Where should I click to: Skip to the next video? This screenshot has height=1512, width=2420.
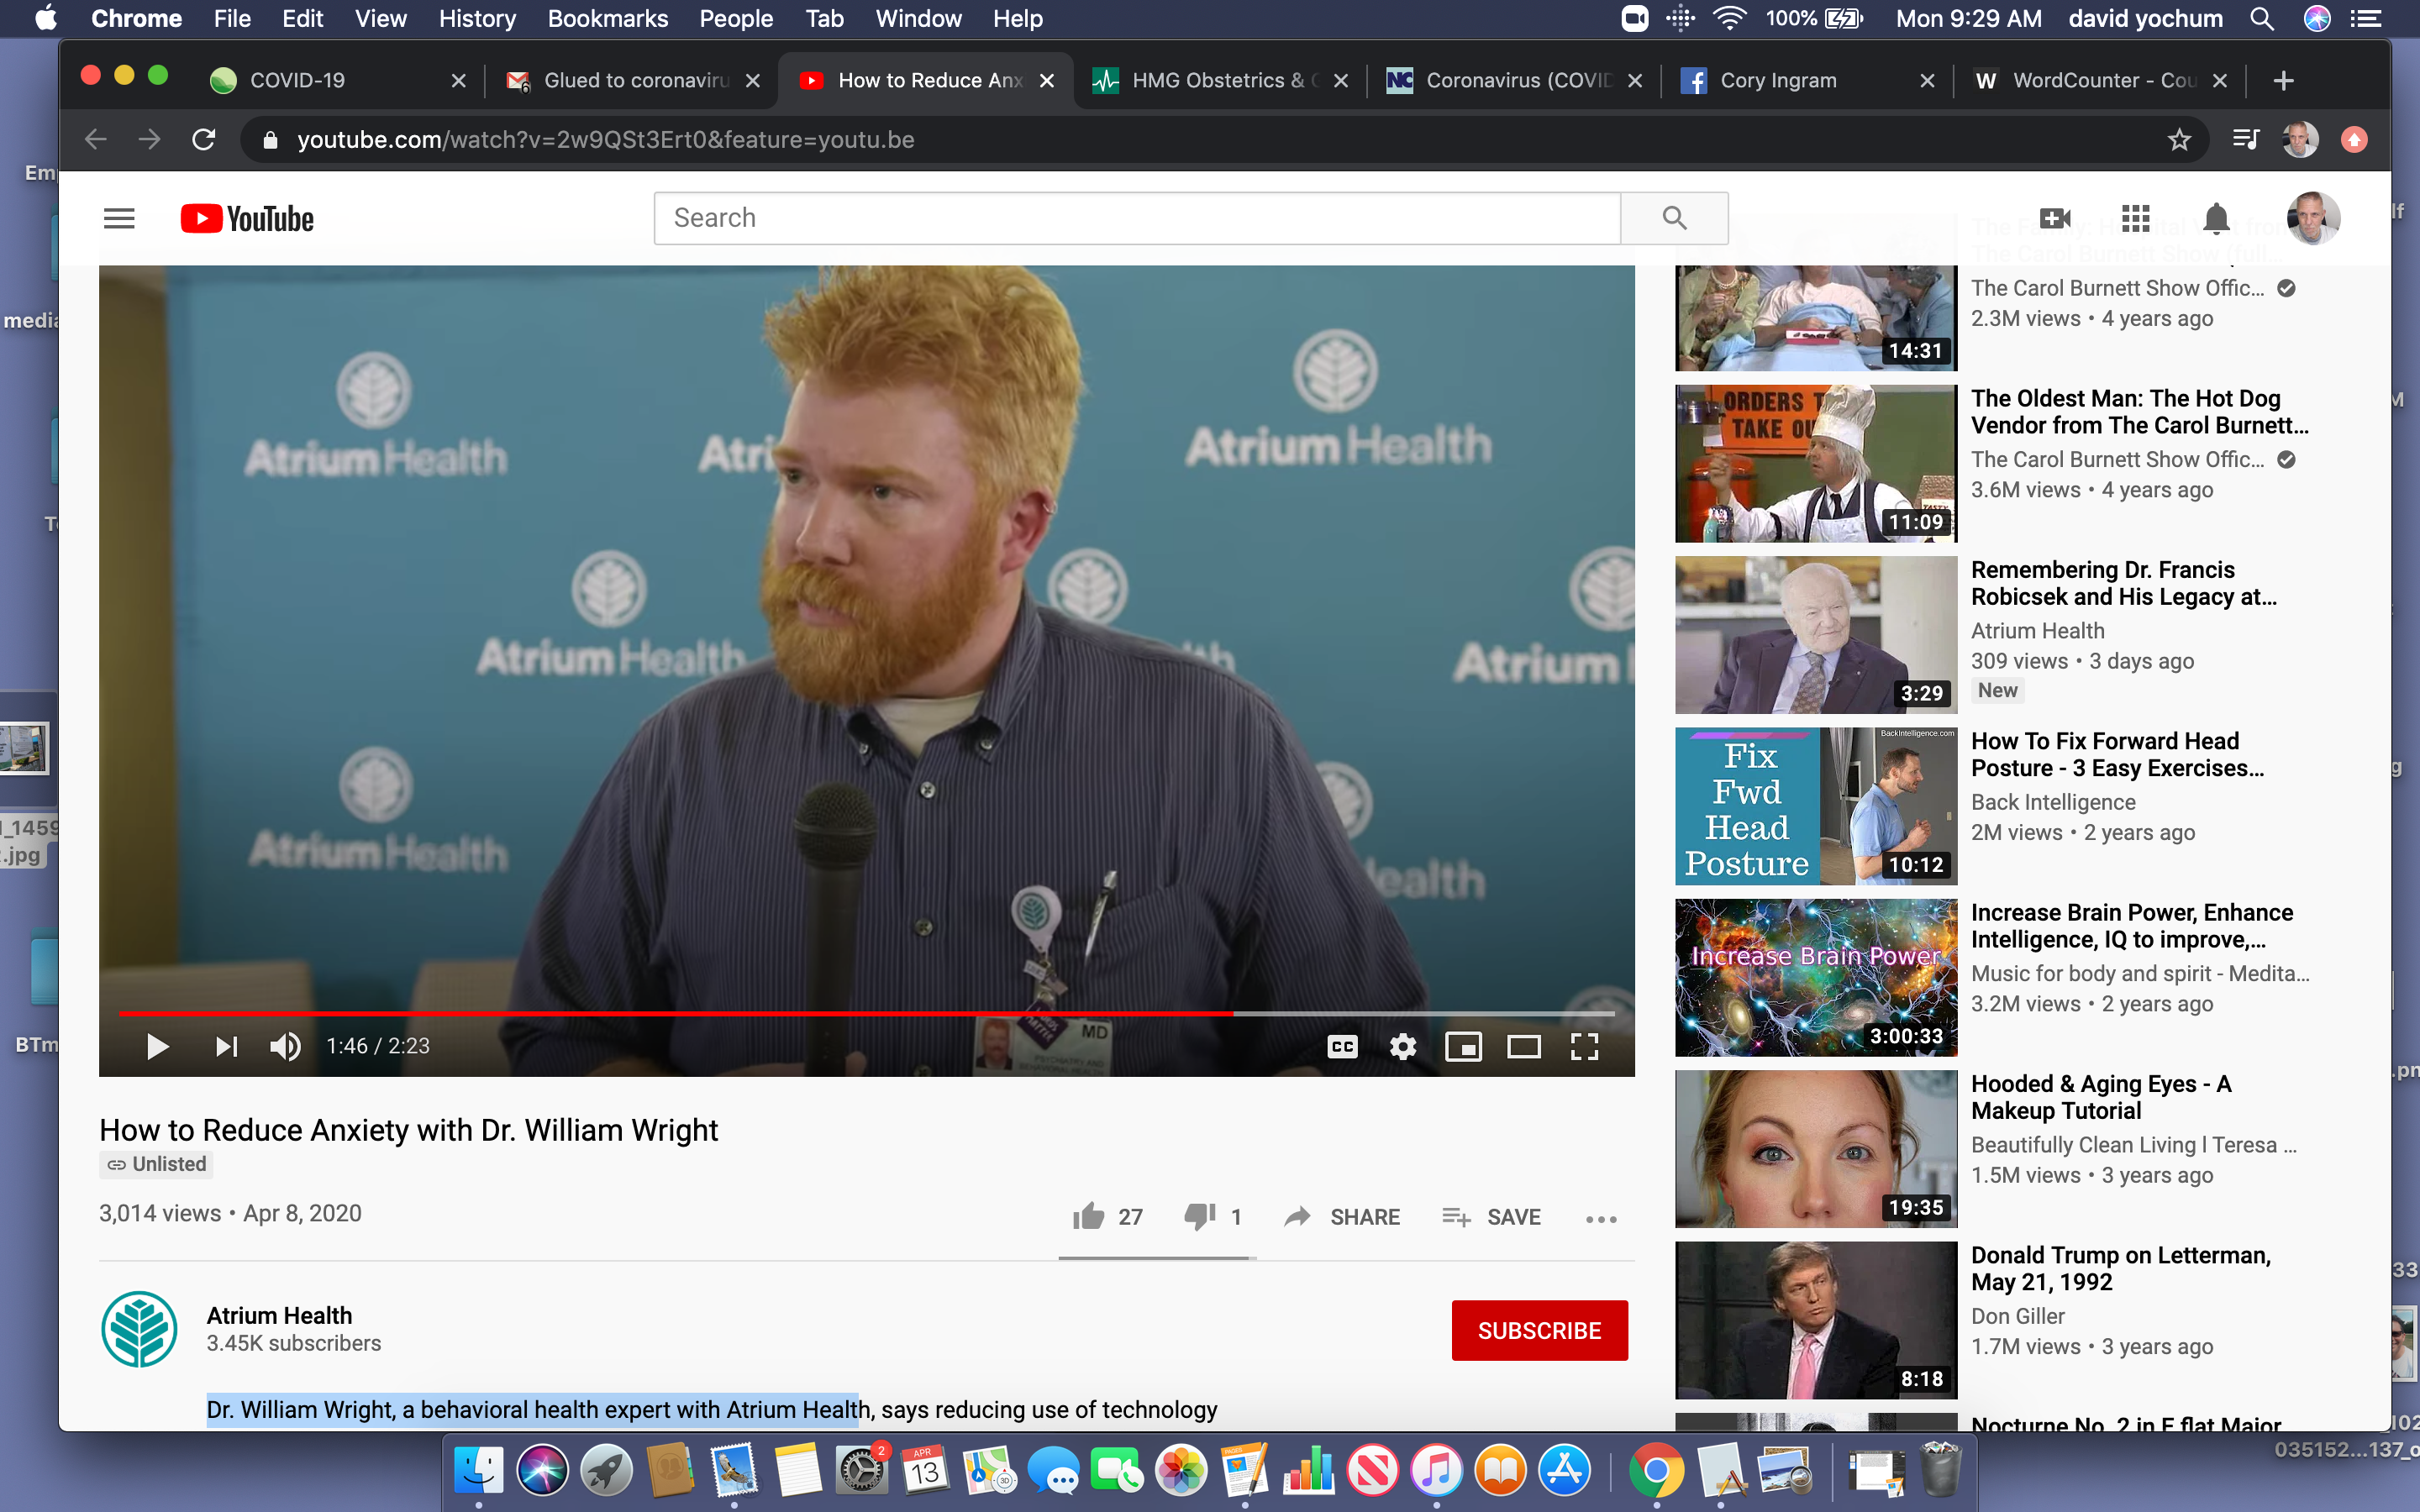pyautogui.click(x=226, y=1046)
